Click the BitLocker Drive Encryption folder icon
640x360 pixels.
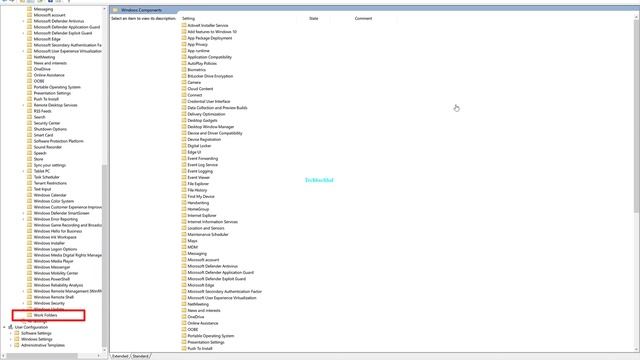[x=184, y=76]
